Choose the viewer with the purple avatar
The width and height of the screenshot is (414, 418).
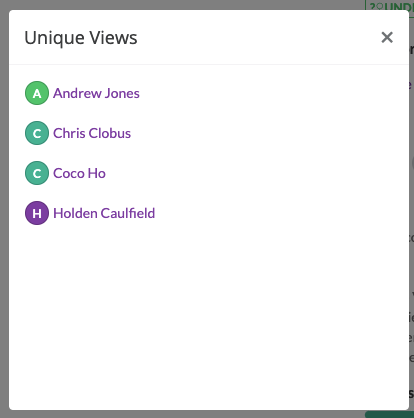click(x=104, y=213)
